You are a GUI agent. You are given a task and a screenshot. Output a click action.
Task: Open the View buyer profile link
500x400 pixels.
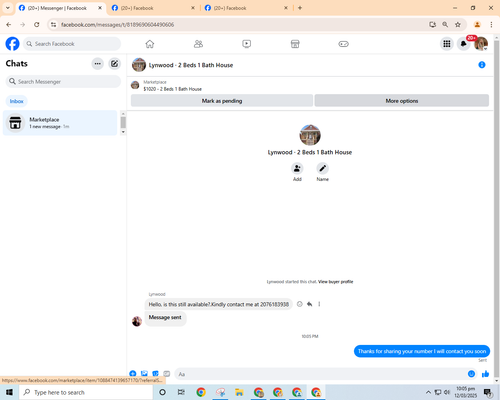[335, 282]
